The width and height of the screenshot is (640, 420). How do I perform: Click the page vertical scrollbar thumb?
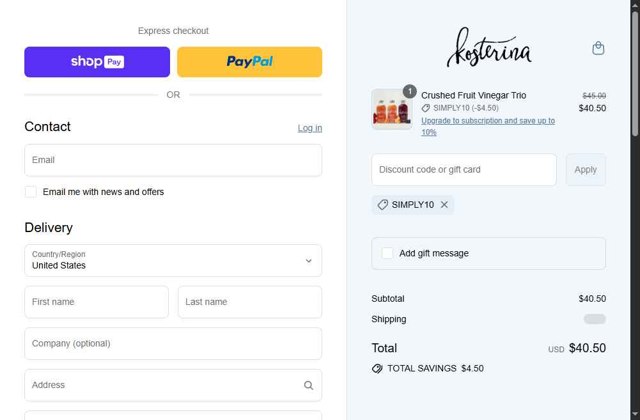tap(635, 73)
